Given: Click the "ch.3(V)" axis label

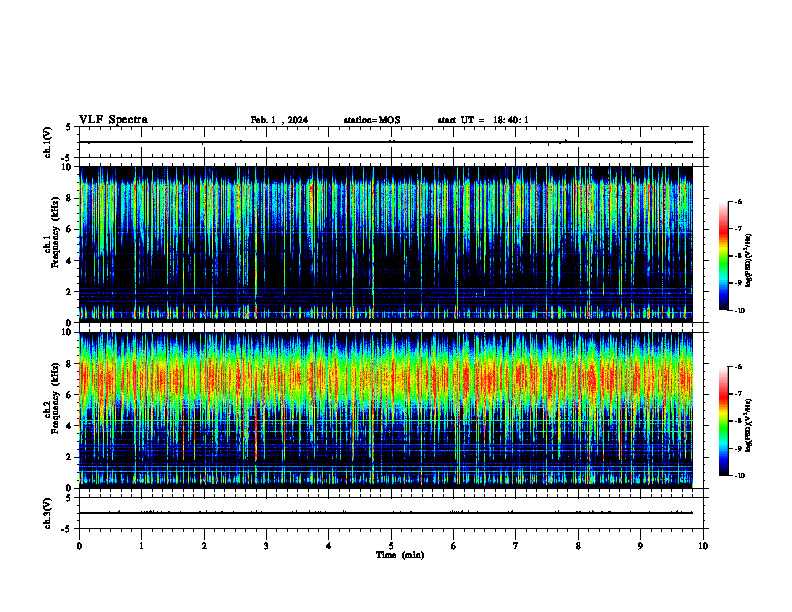Looking at the screenshot, I should coord(48,514).
